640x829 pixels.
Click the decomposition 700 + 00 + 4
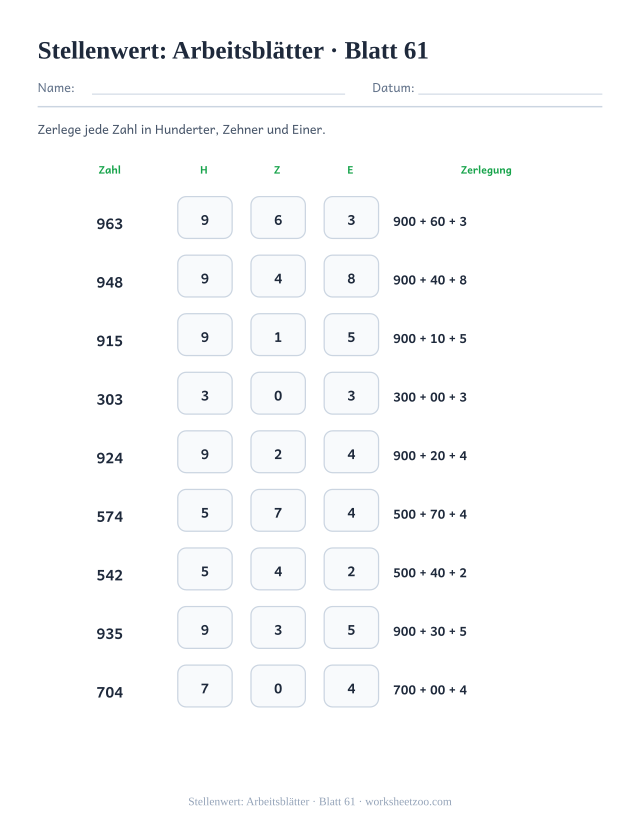(x=430, y=690)
